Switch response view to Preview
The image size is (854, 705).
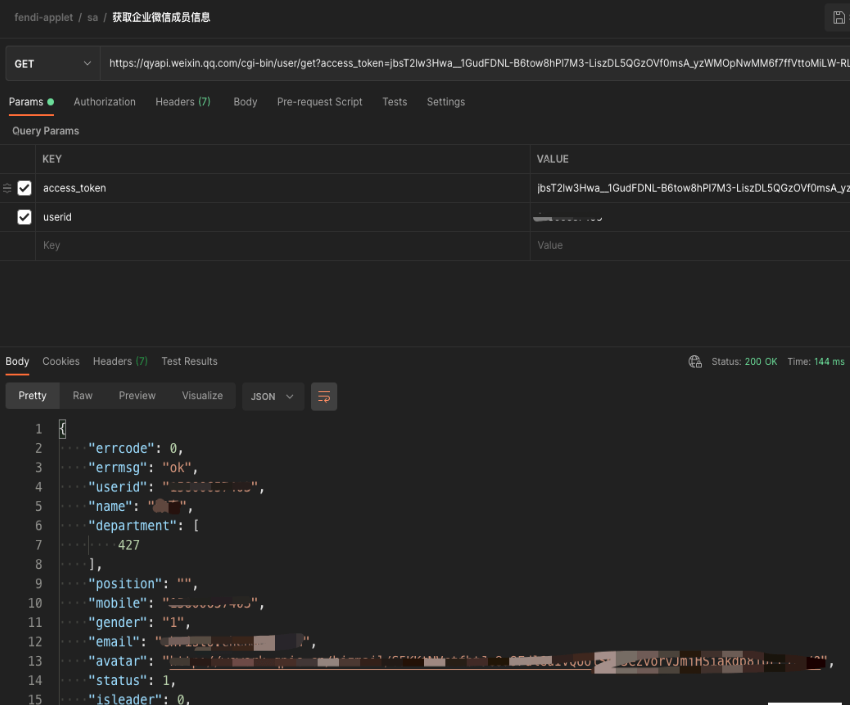137,396
